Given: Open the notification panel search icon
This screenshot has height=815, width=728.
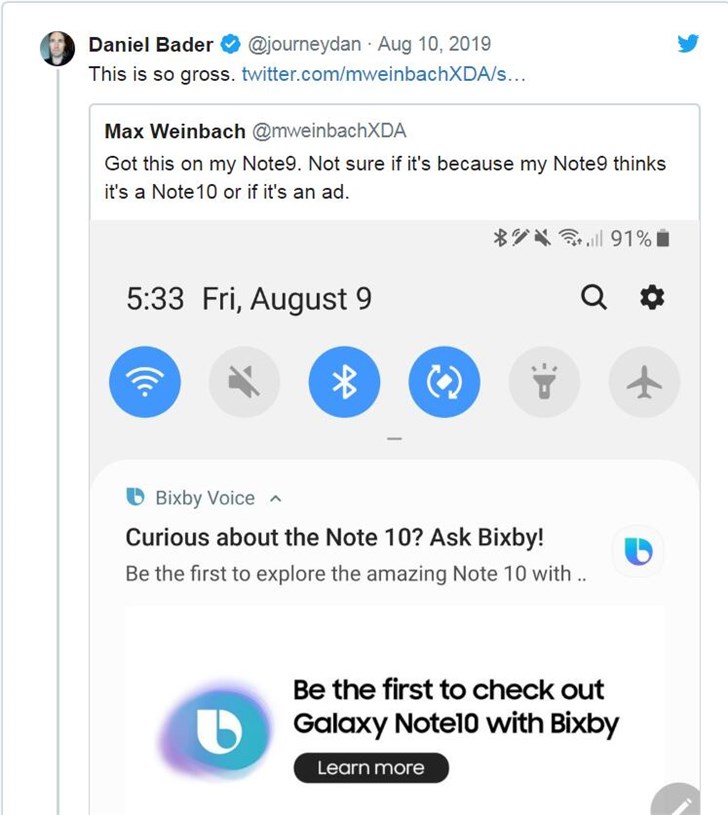Looking at the screenshot, I should [594, 297].
